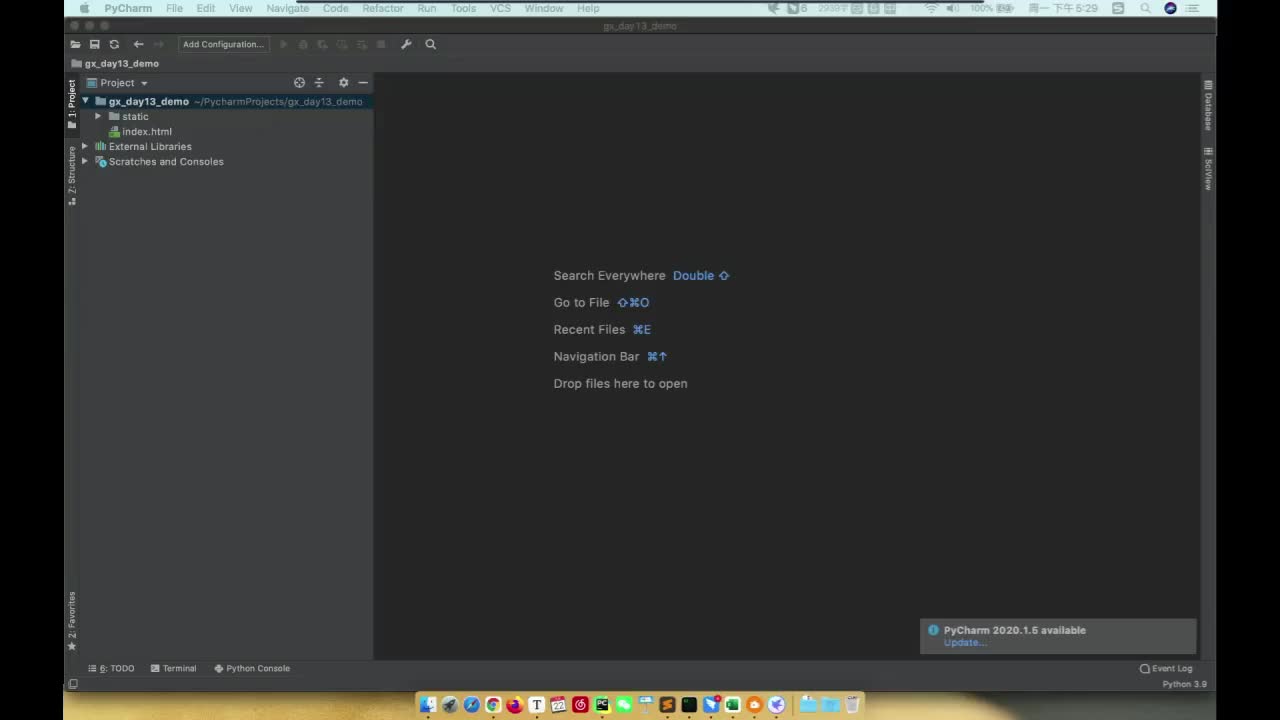
Task: Open Typora T icon in the dock
Action: tap(536, 705)
